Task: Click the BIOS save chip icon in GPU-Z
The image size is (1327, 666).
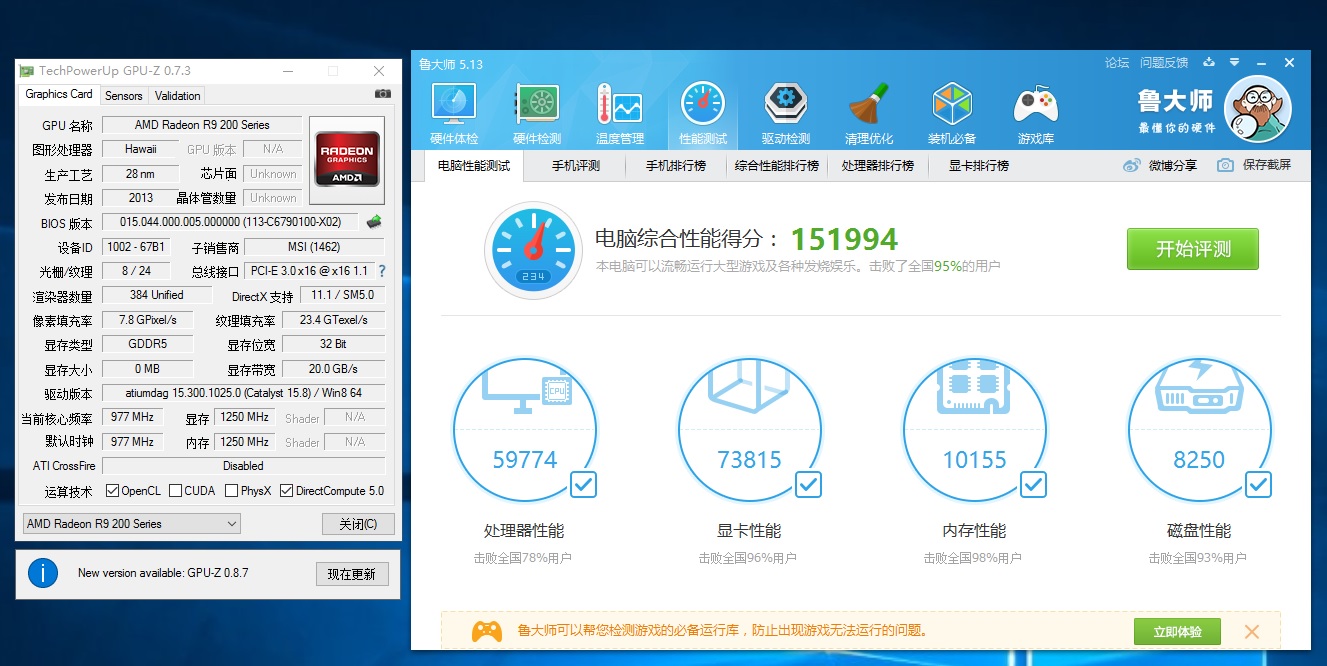Action: coord(374,222)
